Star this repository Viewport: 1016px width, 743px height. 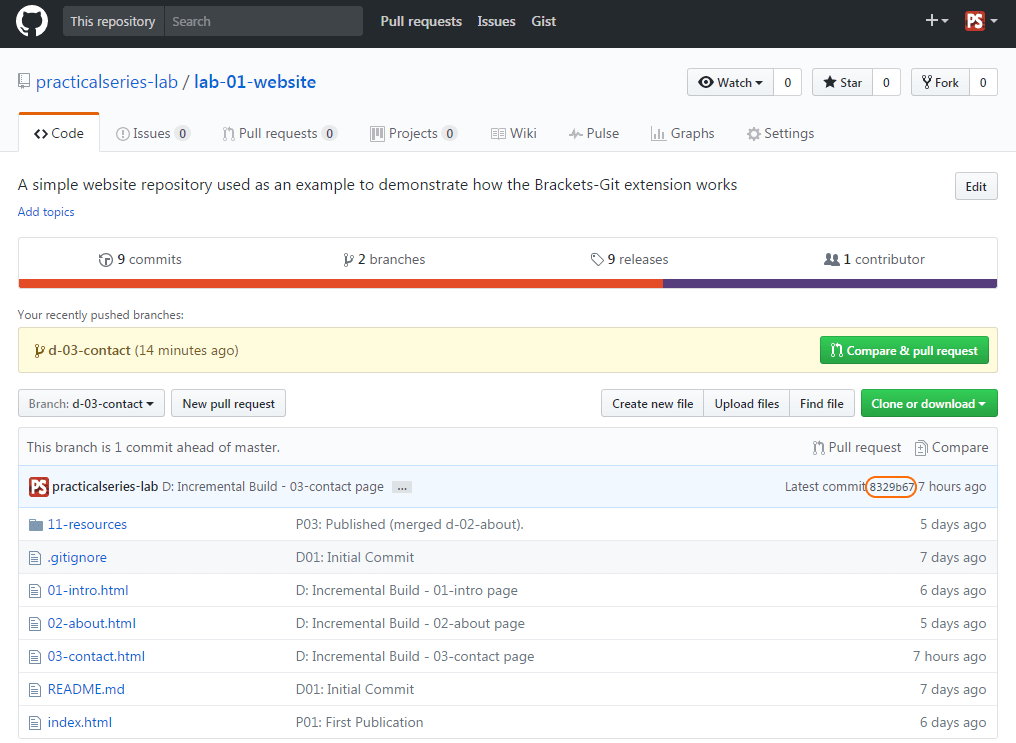click(x=842, y=82)
